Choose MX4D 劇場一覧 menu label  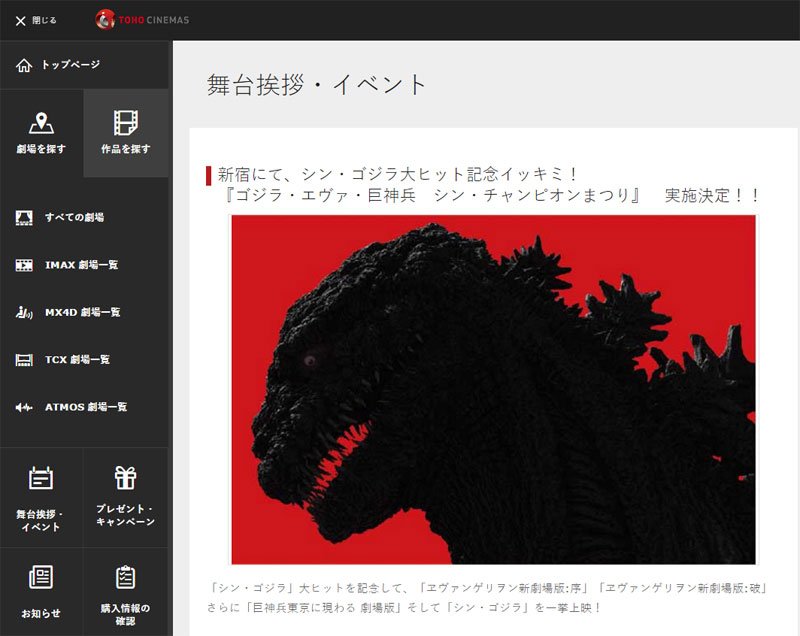pos(83,312)
